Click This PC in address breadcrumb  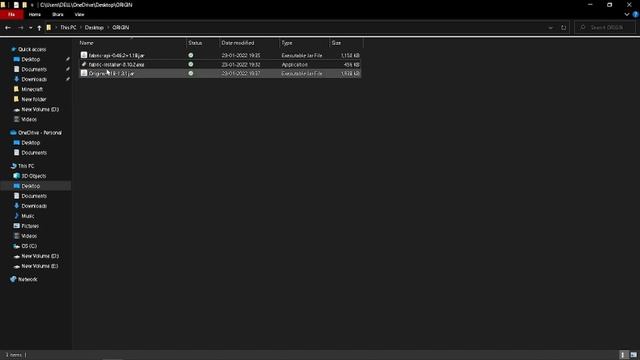coord(68,28)
